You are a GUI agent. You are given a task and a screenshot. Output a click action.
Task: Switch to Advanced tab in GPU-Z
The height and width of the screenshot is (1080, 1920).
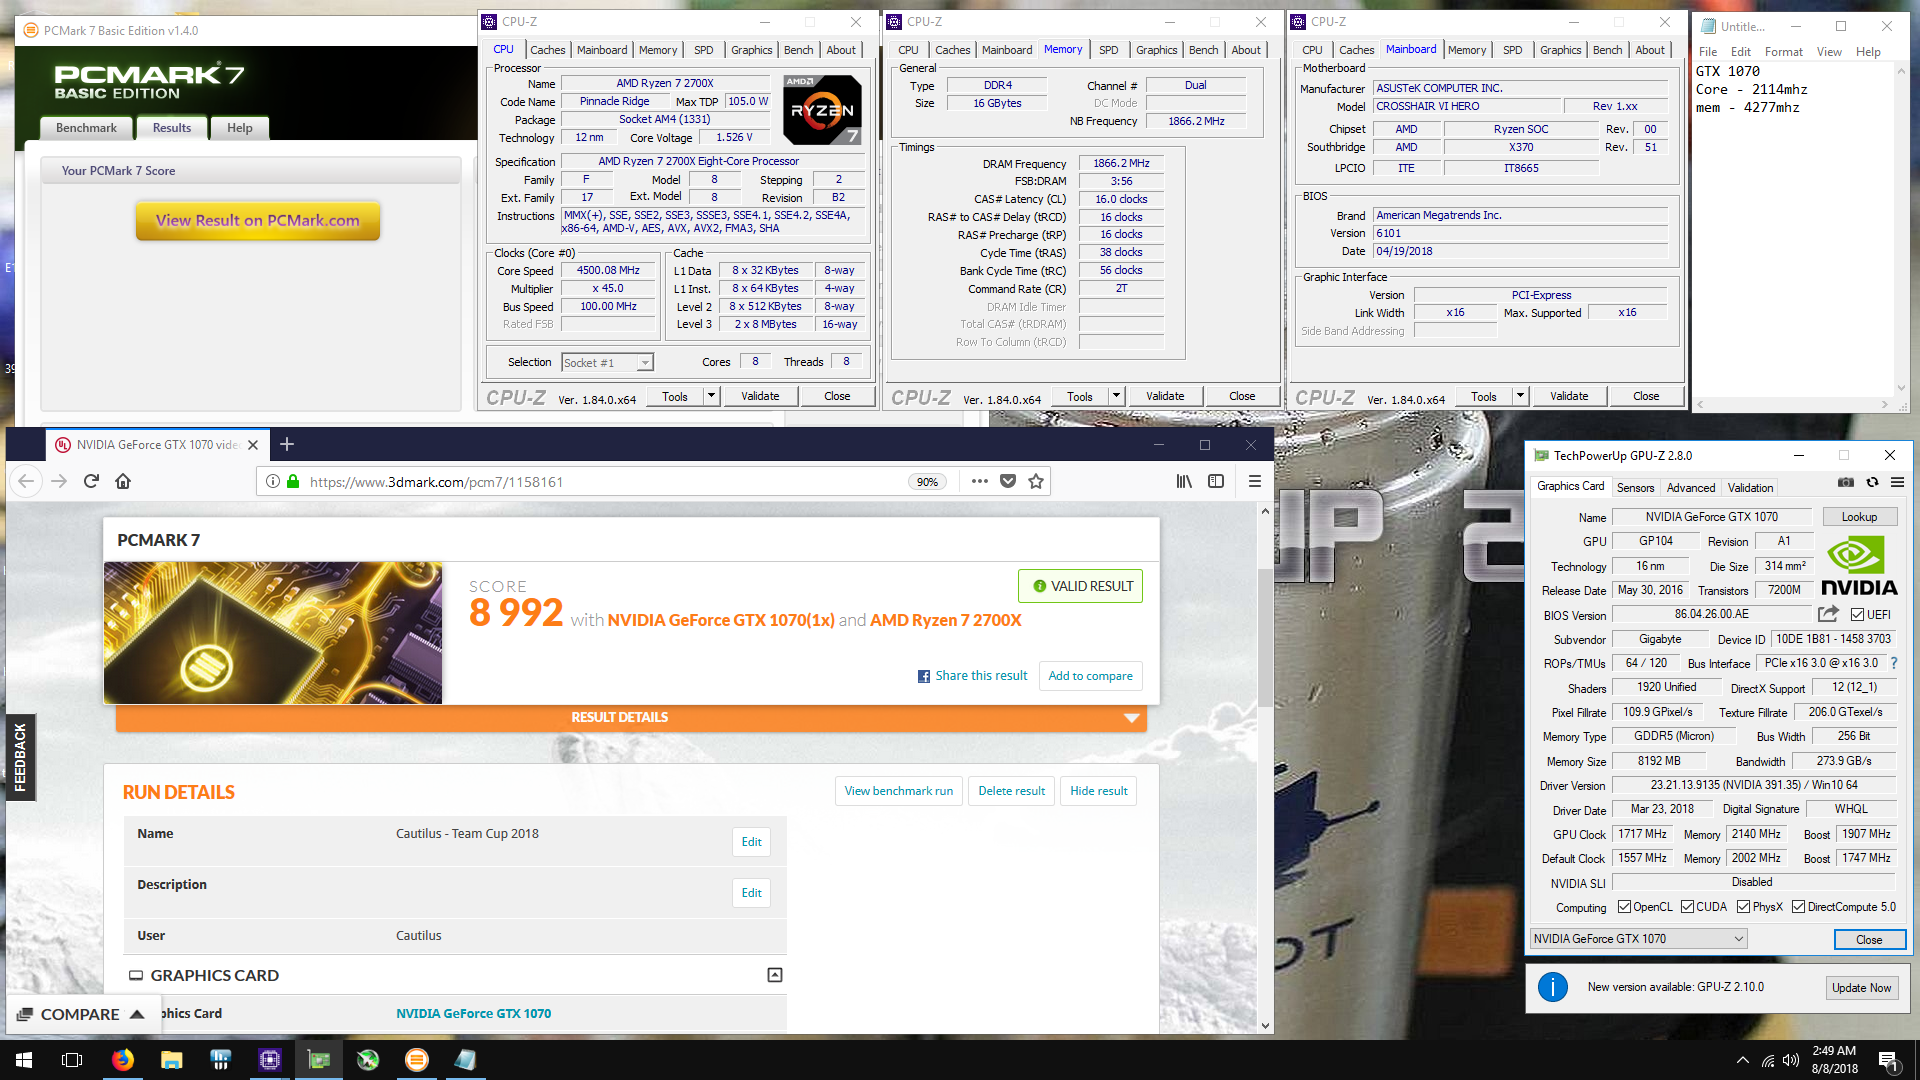click(1691, 488)
